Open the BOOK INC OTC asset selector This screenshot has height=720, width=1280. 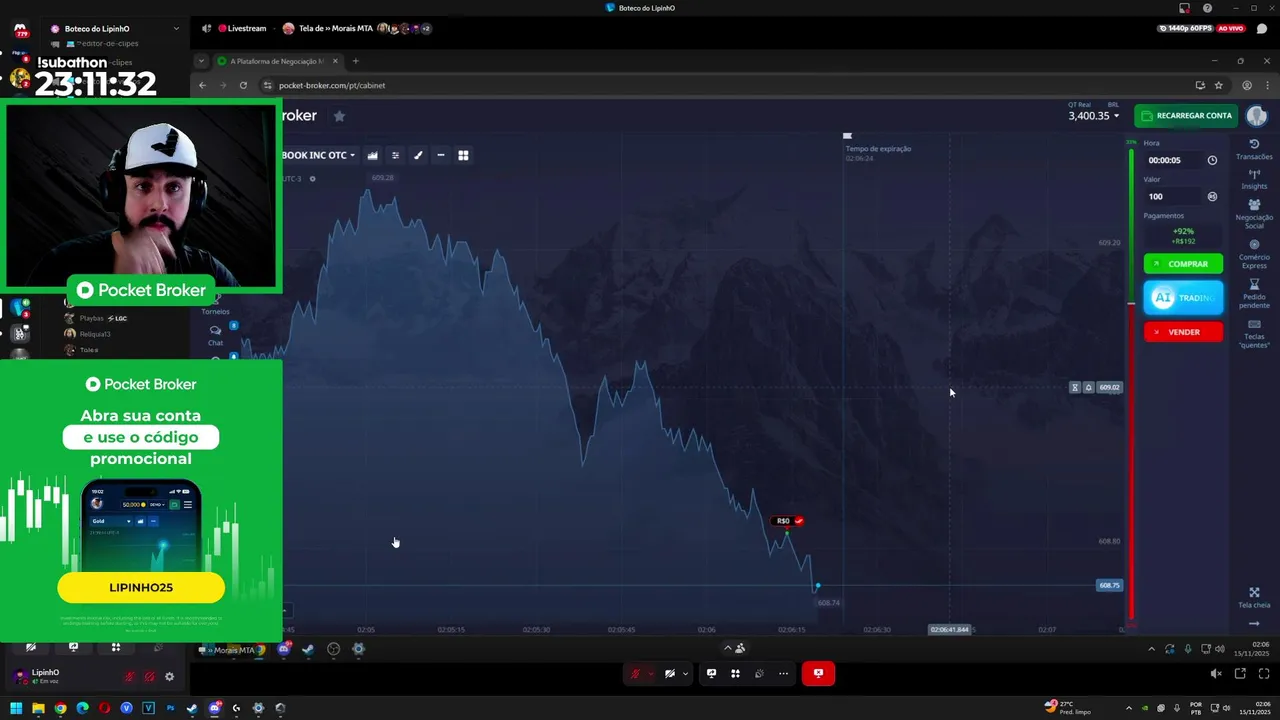pyautogui.click(x=318, y=155)
